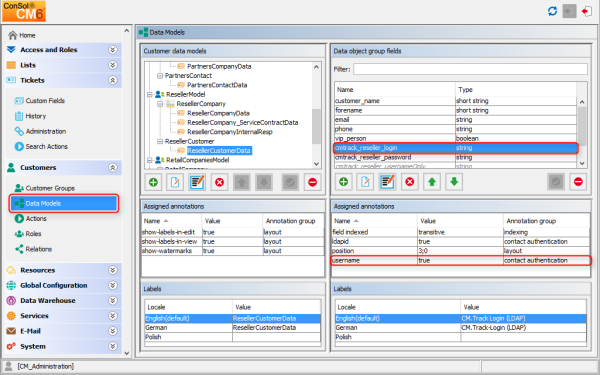The image size is (600, 375).
Task: Click the red logout icon at top right
Action: 586,11
